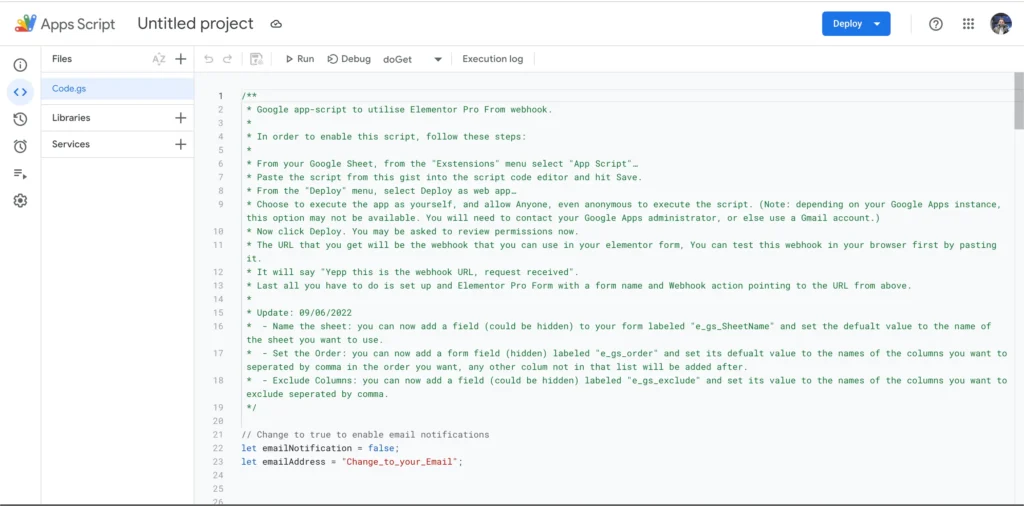Select the Editor code icon in sidebar

click(20, 92)
